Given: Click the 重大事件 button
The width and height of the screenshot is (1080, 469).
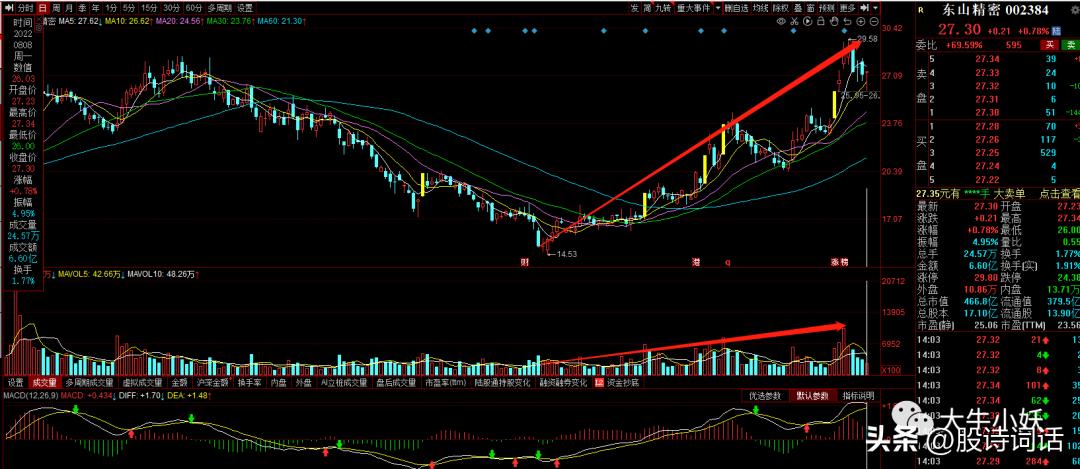Looking at the screenshot, I should [x=694, y=8].
